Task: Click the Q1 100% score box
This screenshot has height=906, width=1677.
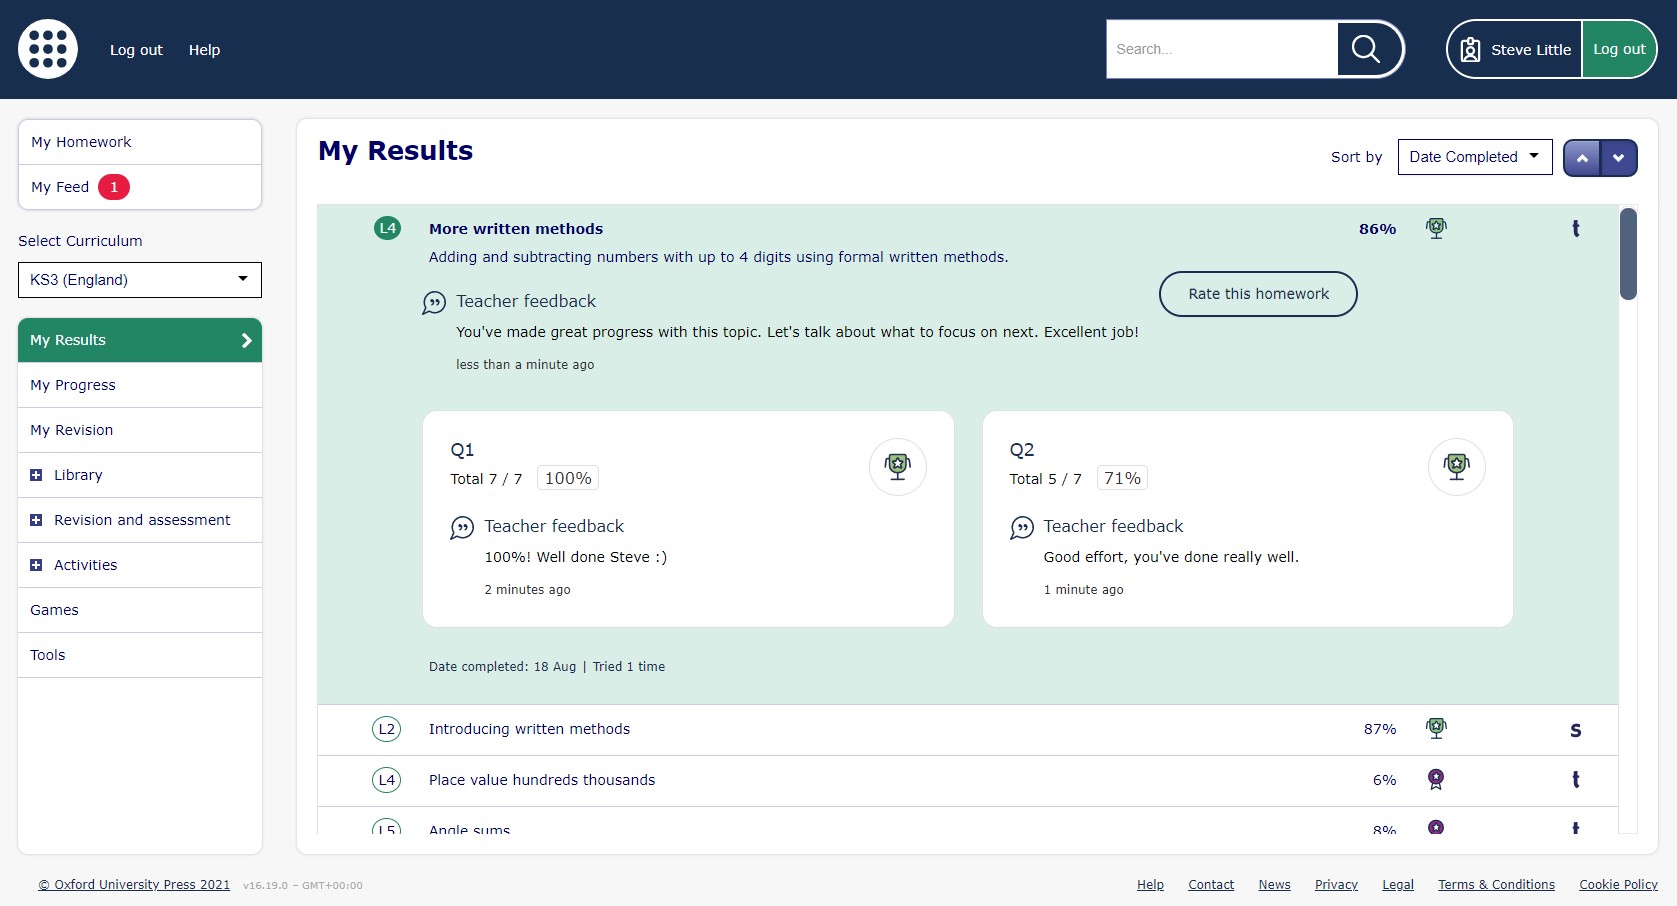Action: pos(568,478)
